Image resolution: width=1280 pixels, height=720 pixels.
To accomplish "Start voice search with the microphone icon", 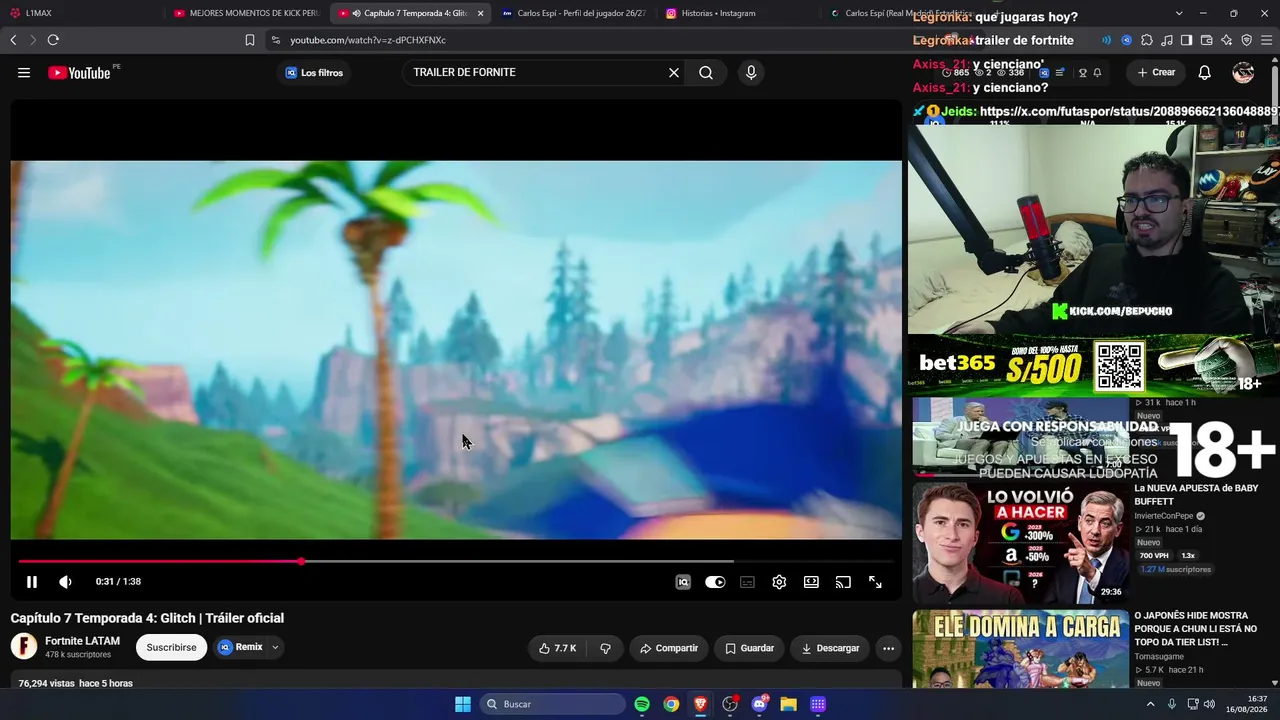I will point(751,72).
